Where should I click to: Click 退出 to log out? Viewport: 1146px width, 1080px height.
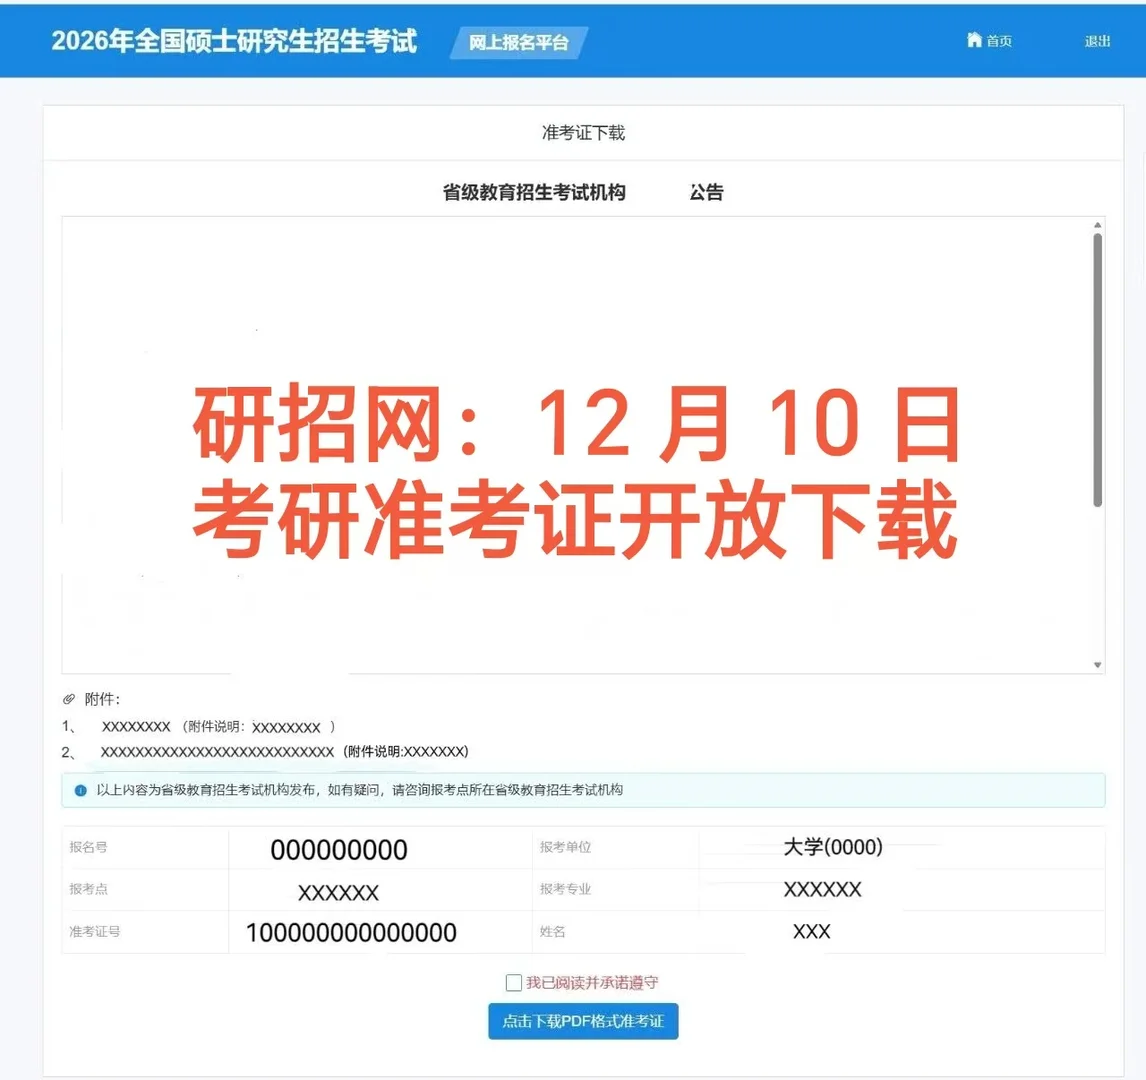pos(1097,41)
